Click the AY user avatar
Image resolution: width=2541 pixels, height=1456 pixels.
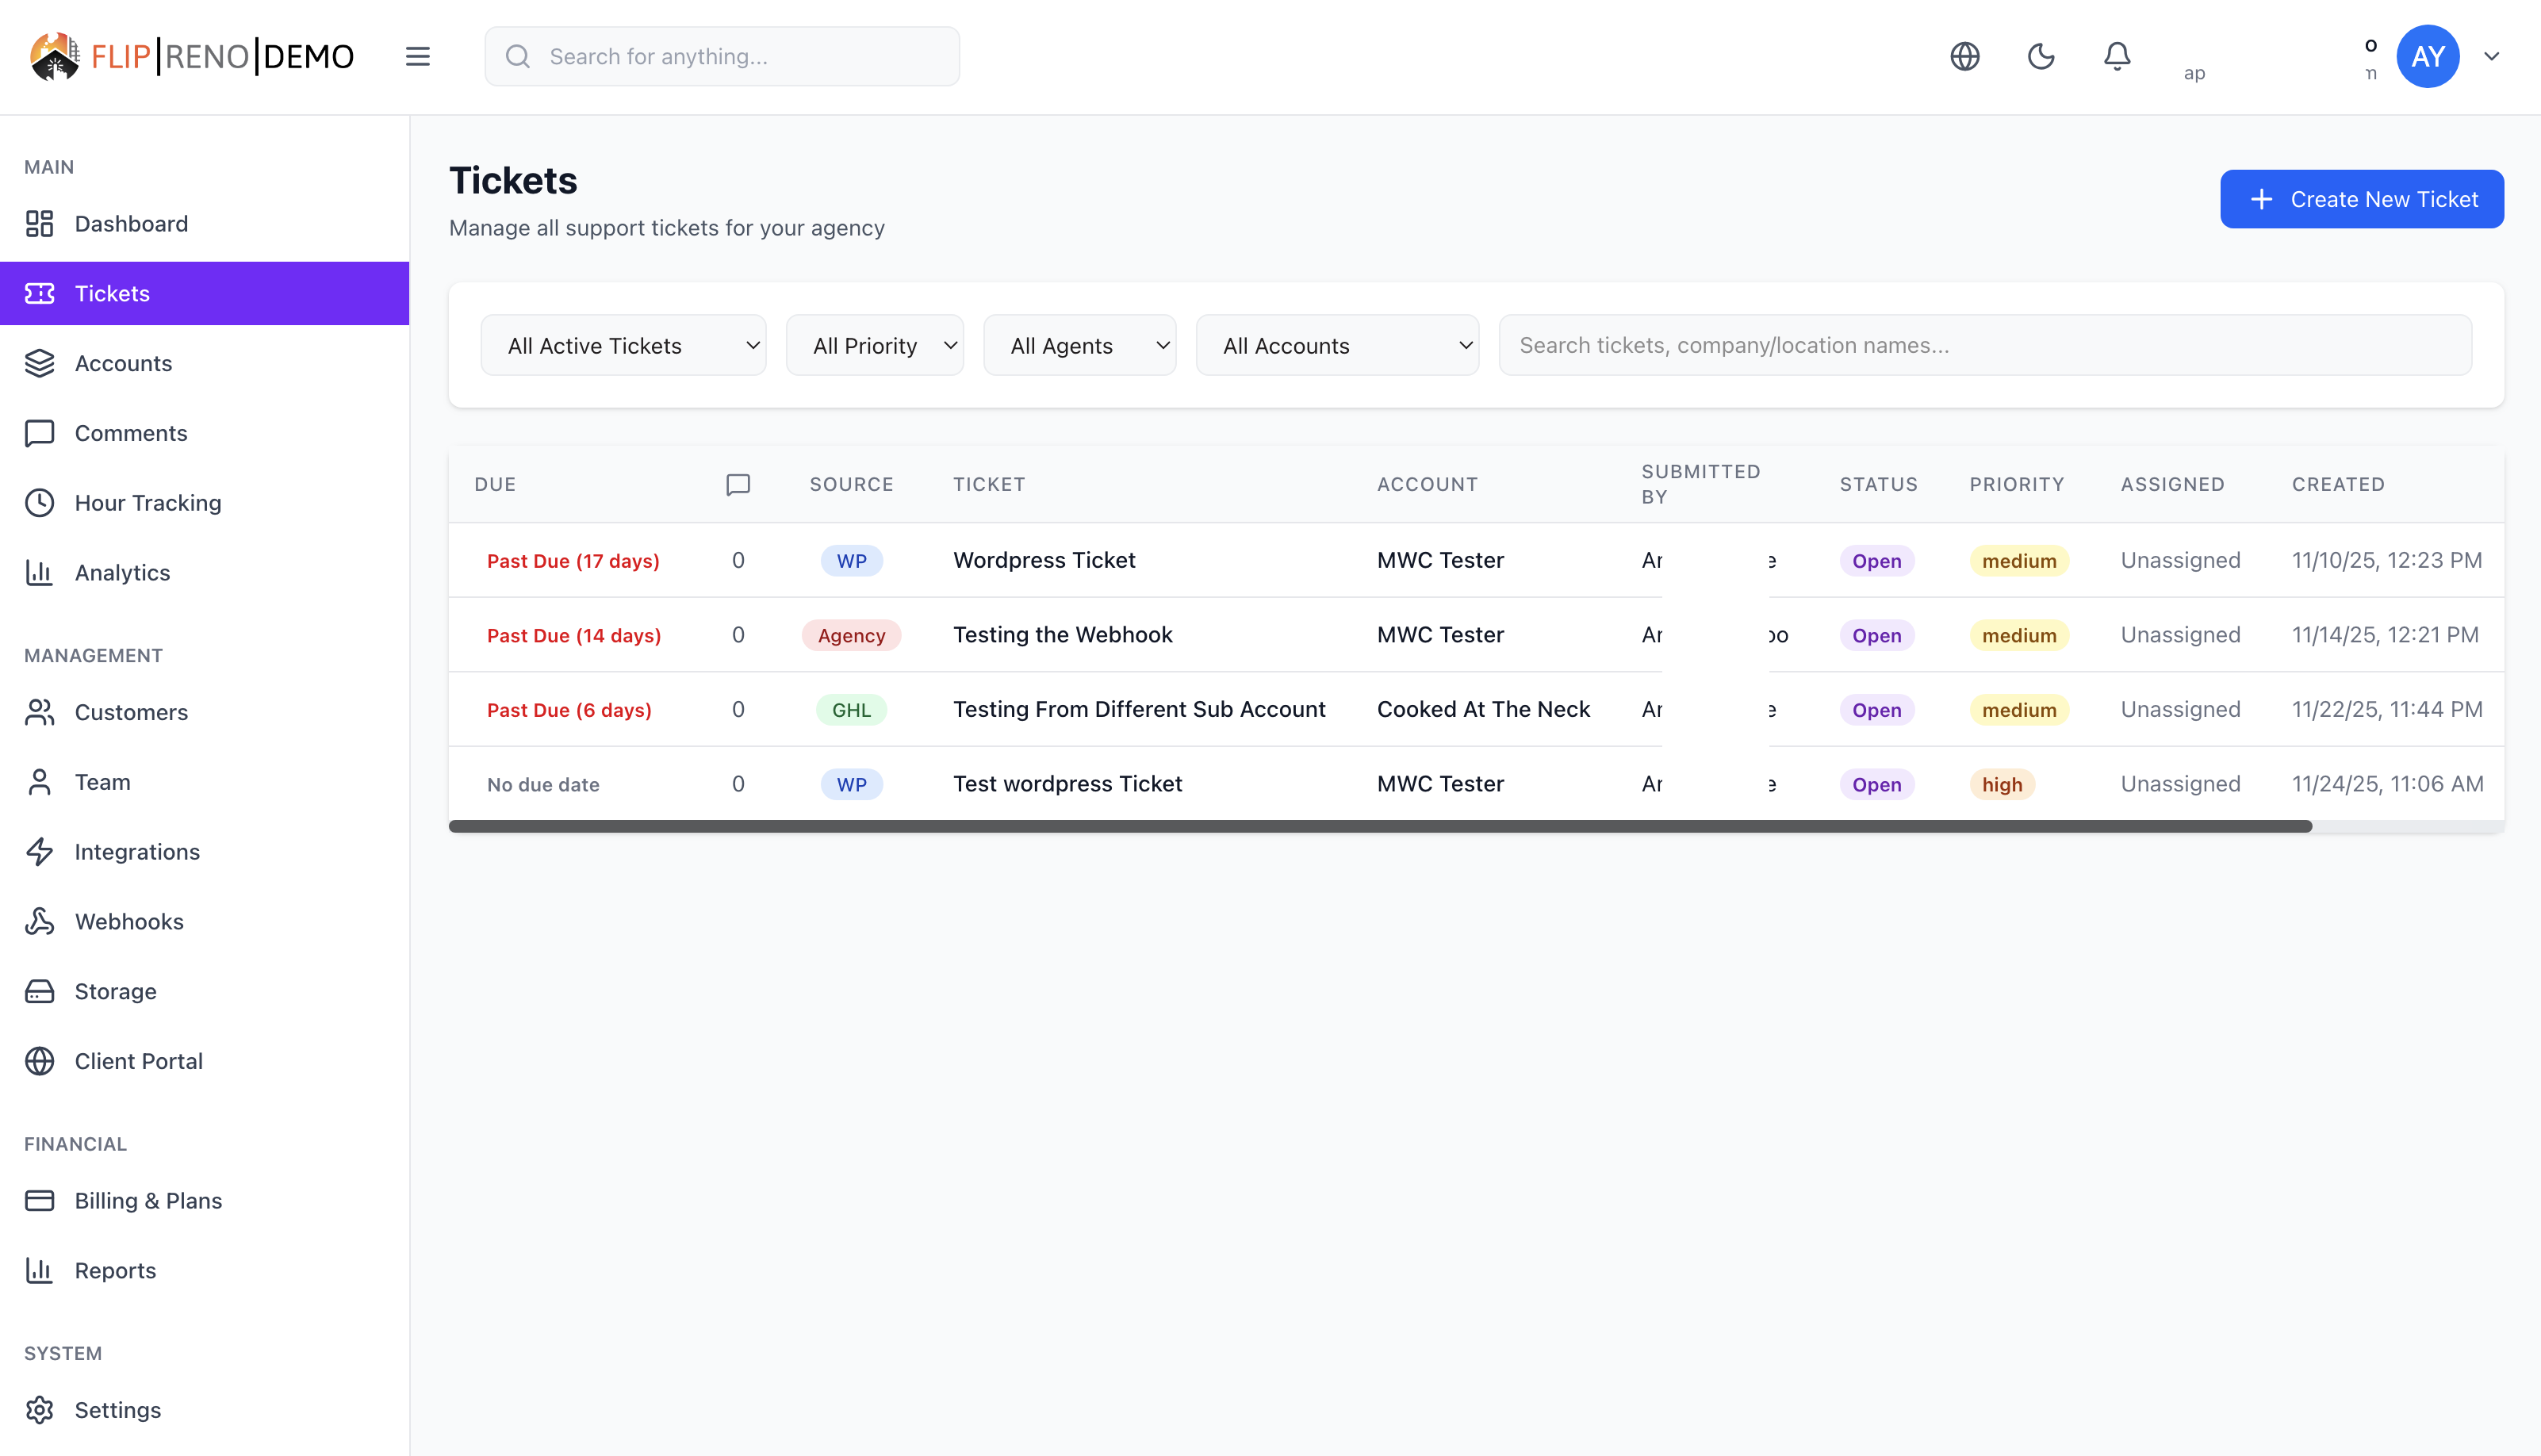pos(2427,56)
